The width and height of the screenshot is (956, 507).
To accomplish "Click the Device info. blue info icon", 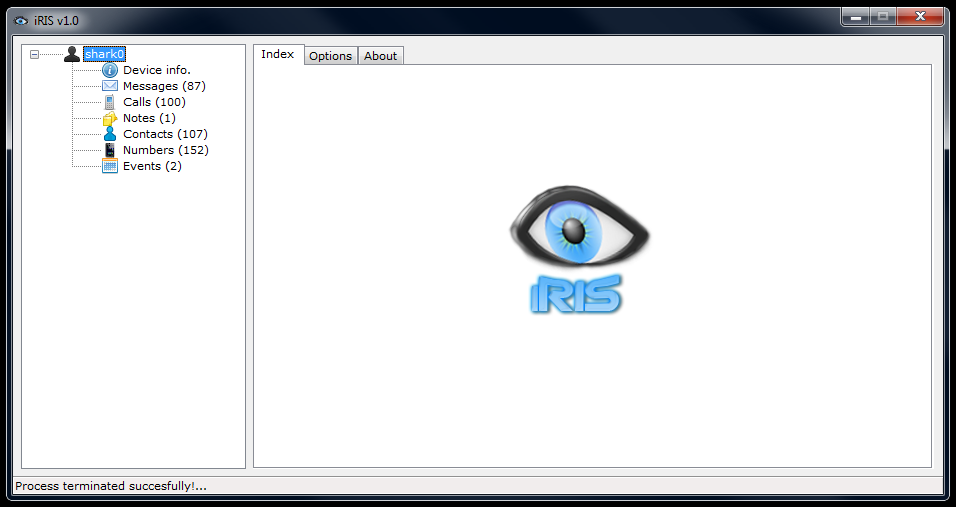I will click(x=110, y=70).
